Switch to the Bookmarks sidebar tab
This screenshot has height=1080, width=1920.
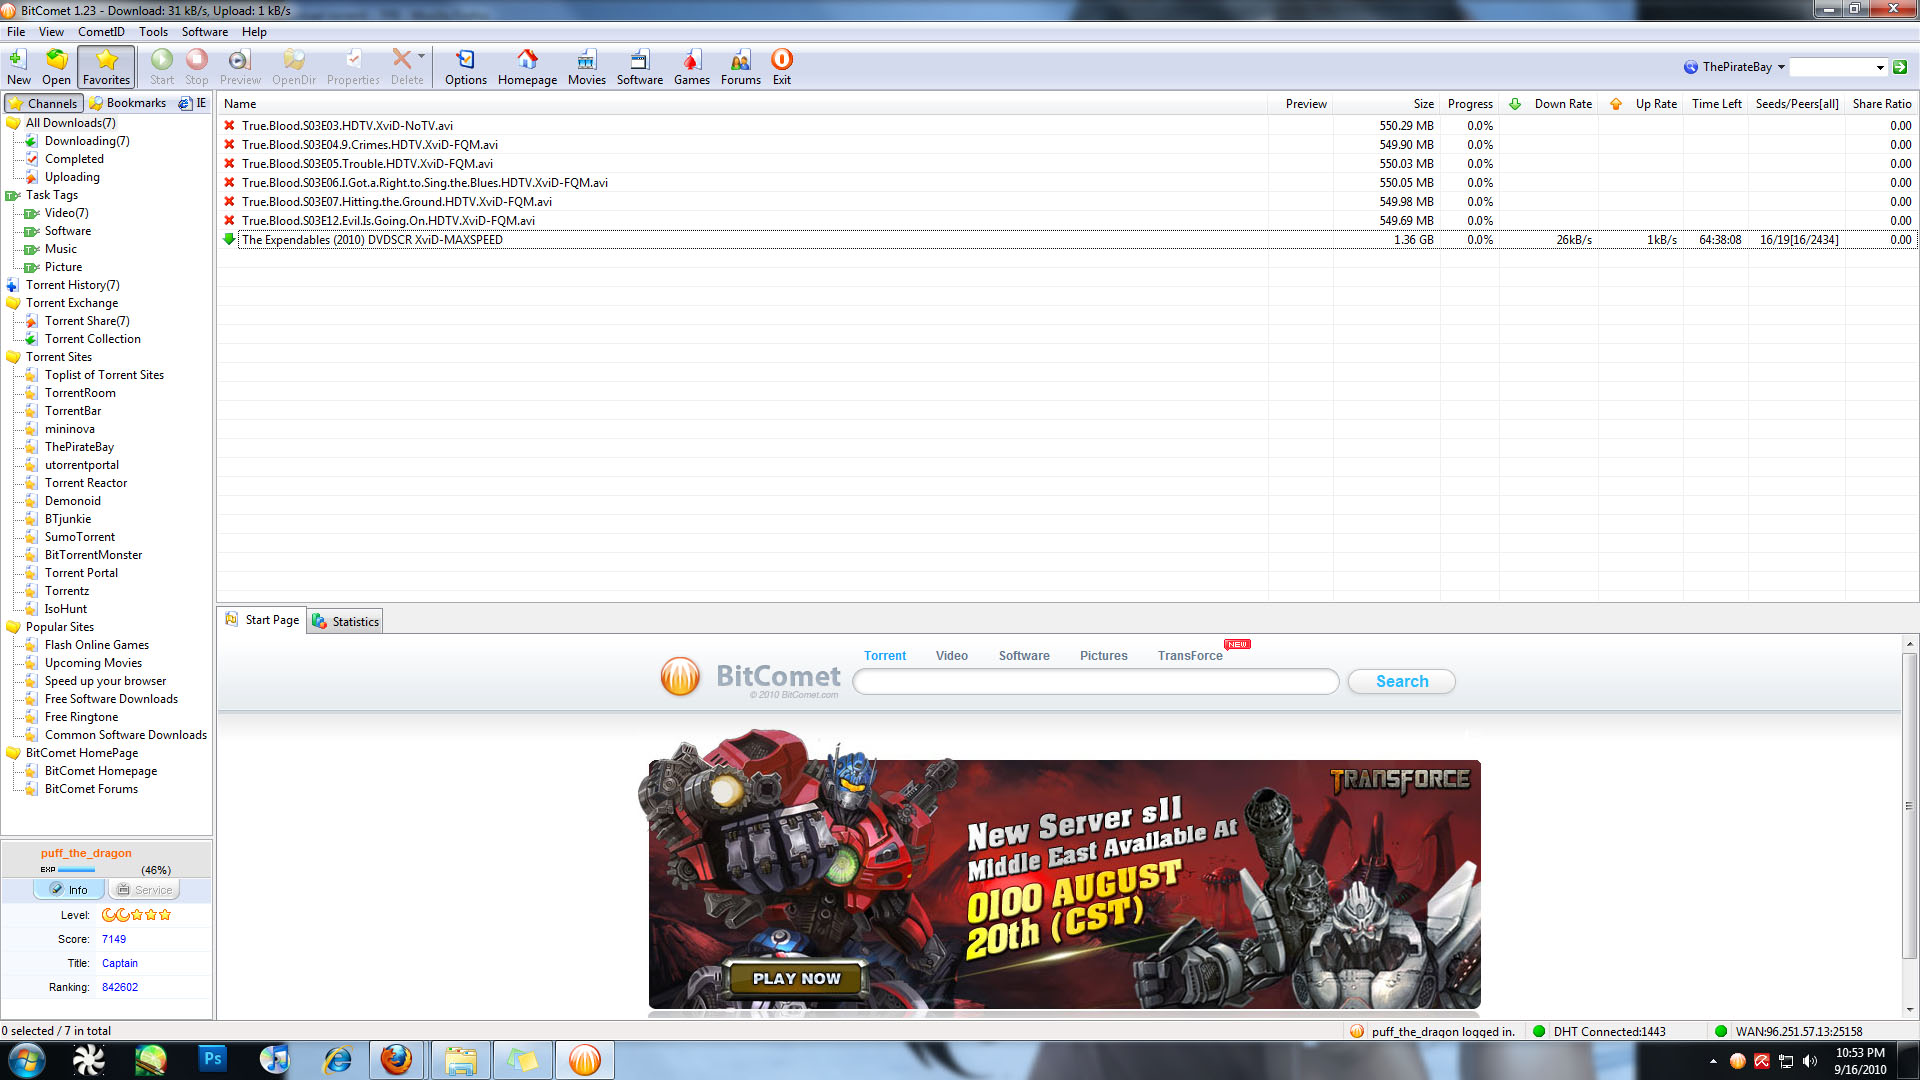[x=127, y=103]
